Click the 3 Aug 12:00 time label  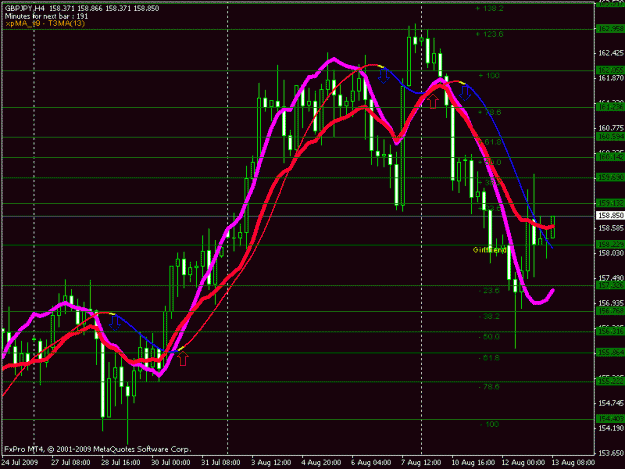[x=271, y=463]
